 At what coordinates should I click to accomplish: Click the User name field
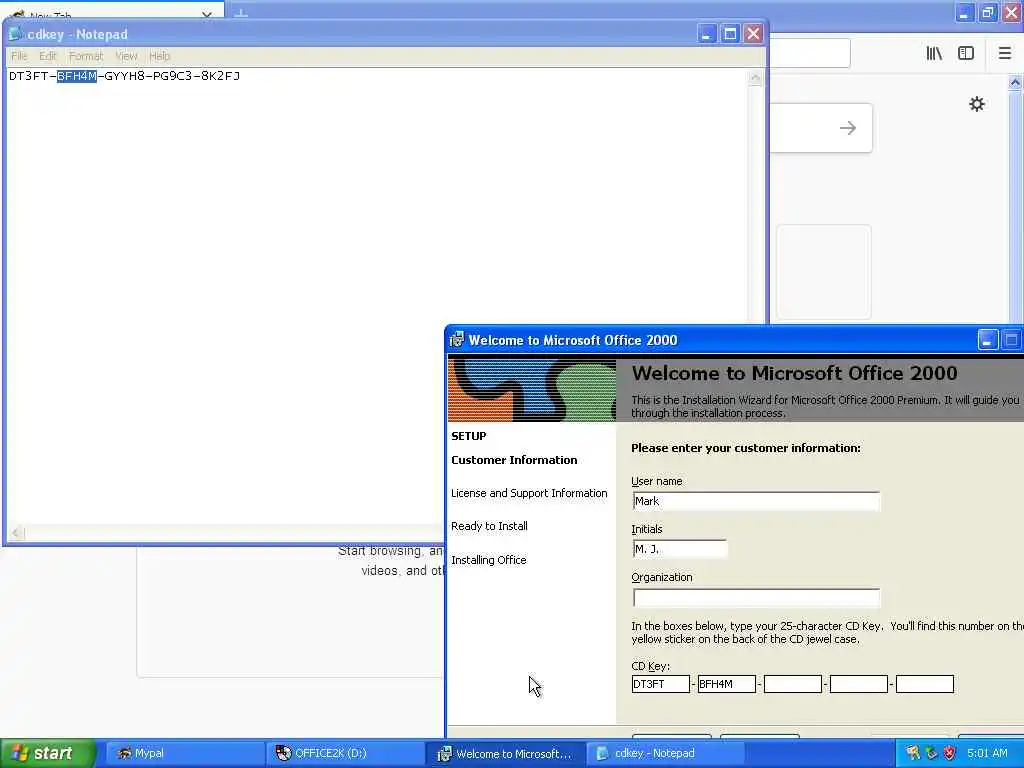(756, 502)
